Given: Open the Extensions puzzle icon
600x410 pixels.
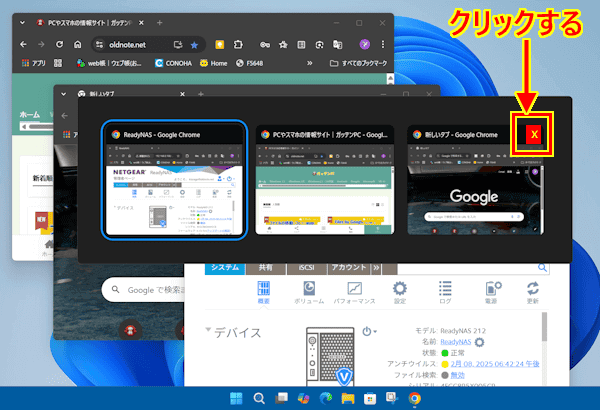Looking at the screenshot, I should (238, 45).
